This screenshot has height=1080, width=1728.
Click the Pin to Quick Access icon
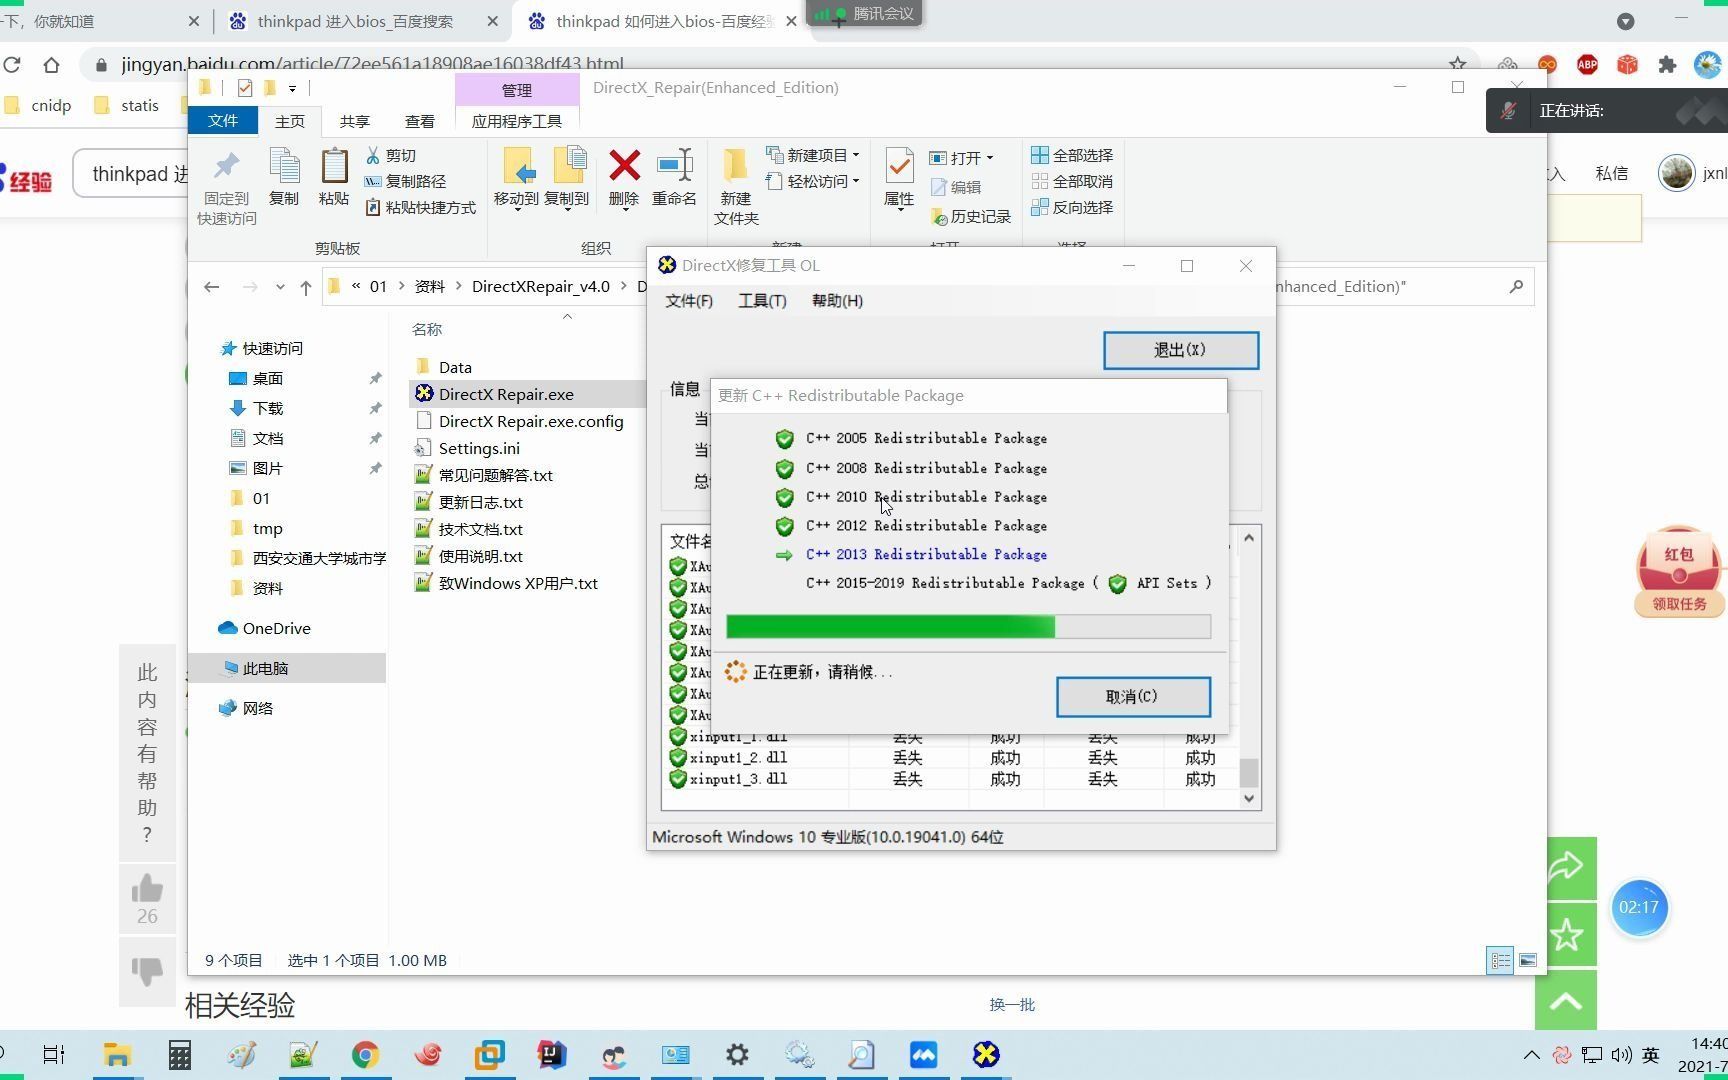226,167
